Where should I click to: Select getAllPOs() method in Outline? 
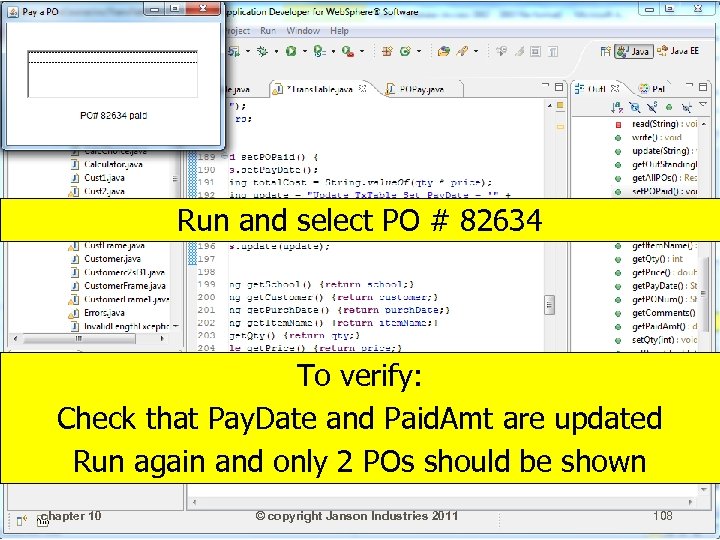pos(664,178)
